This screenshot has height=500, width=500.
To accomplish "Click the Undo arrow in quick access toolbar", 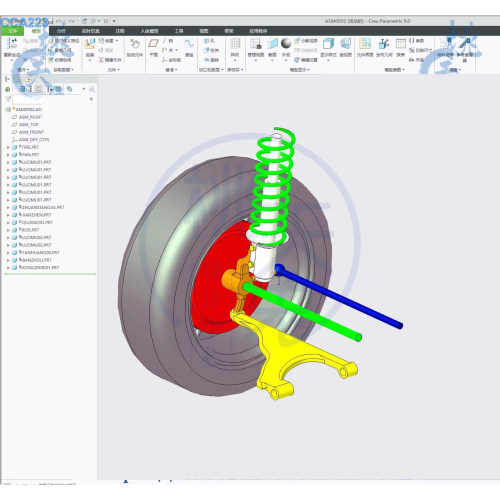I will click(x=59, y=21).
